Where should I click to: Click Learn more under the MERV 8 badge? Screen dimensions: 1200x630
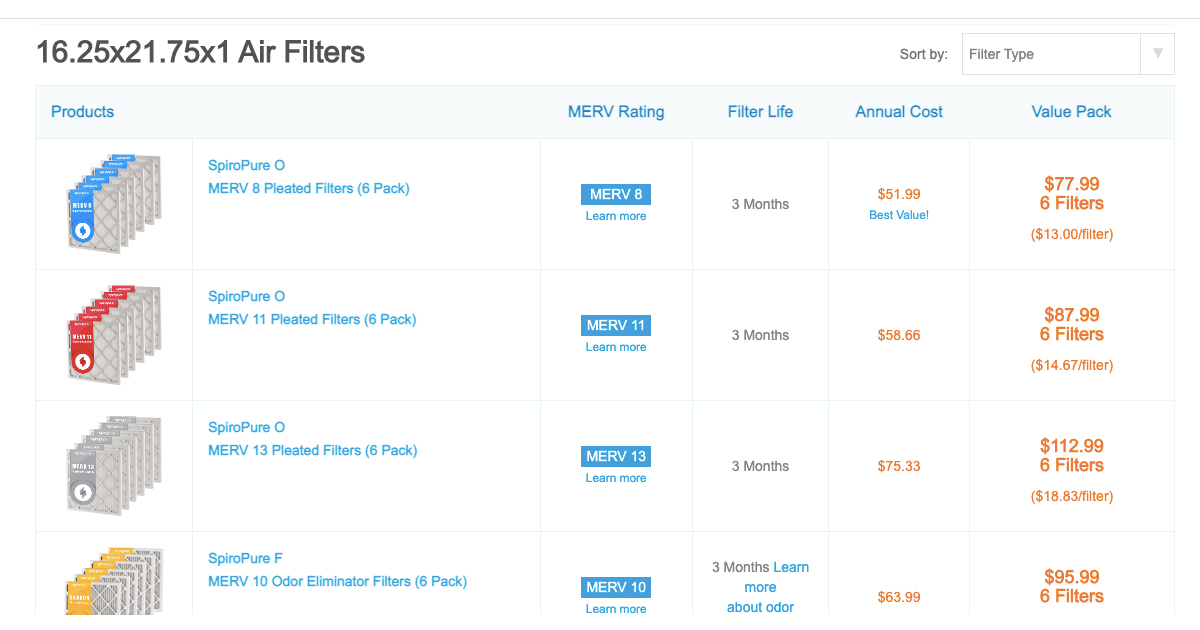click(615, 216)
